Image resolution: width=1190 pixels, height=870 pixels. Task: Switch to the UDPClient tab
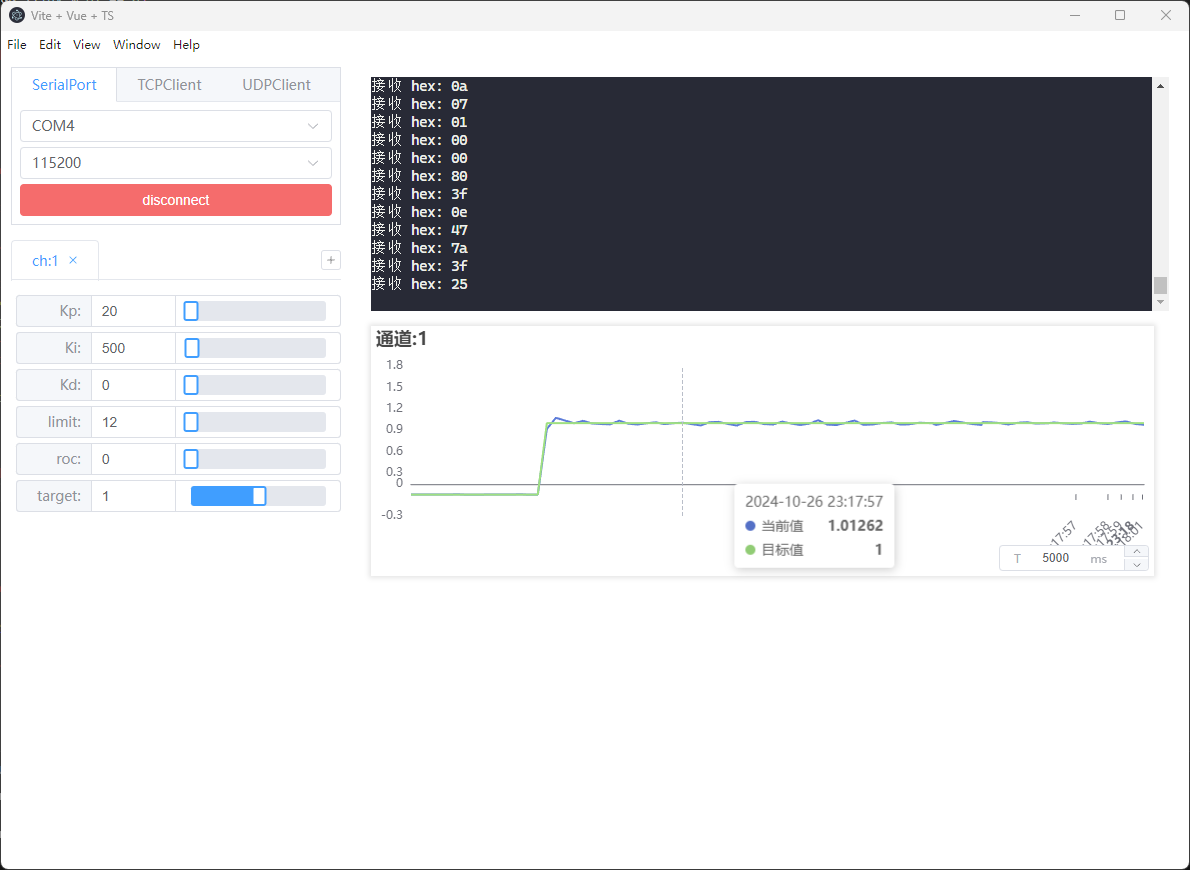pos(276,85)
